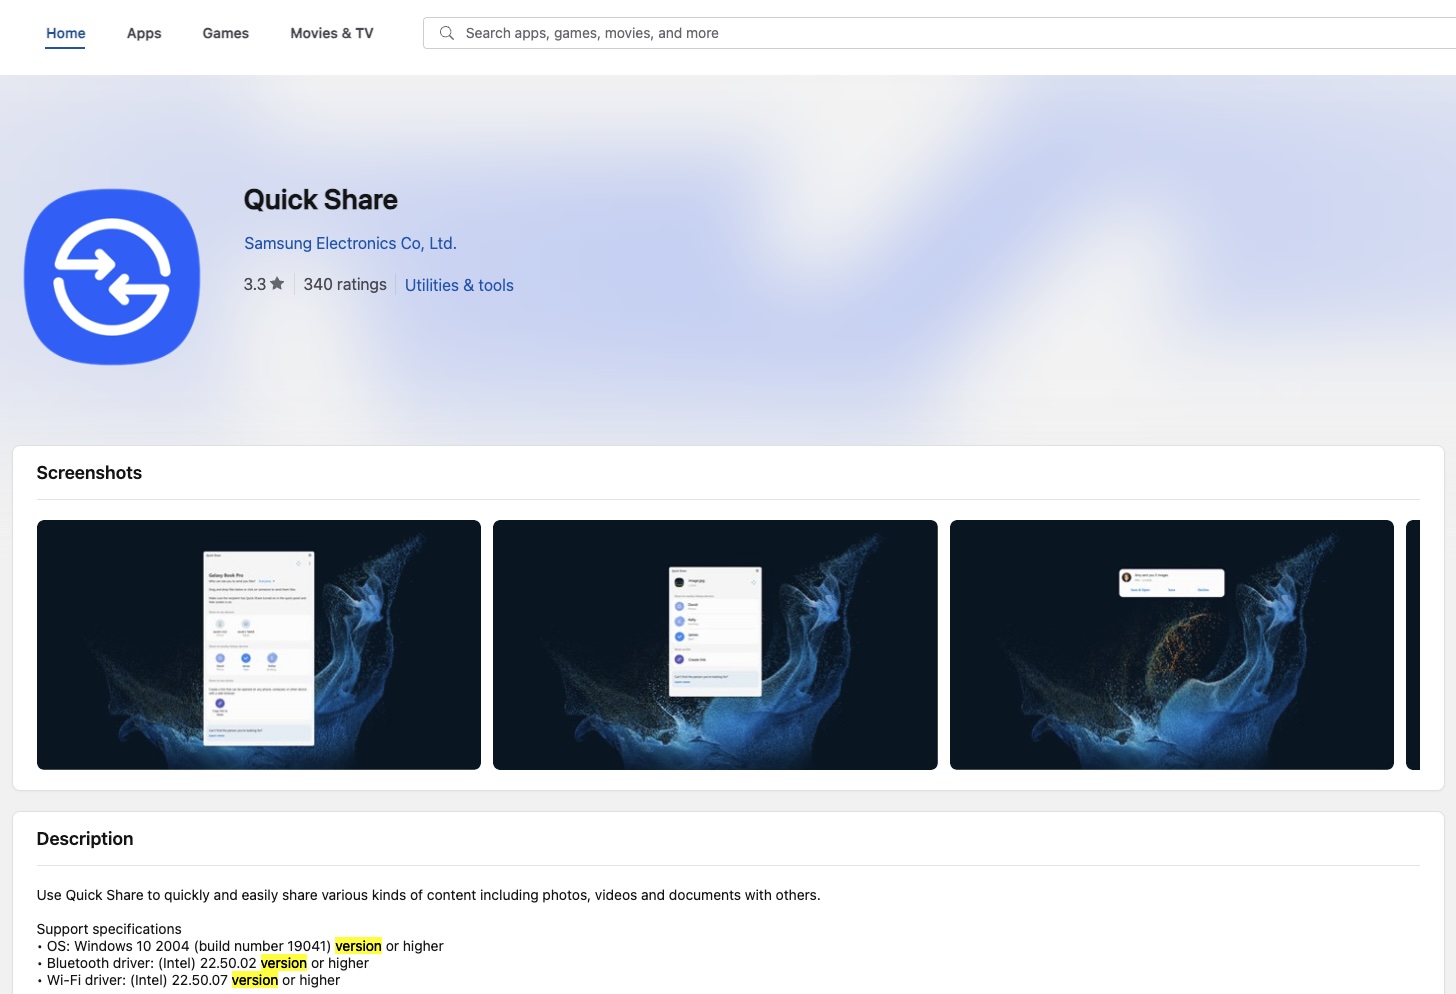This screenshot has height=994, width=1456.
Task: Click the star icon beside 3.3 rating
Action: (277, 284)
